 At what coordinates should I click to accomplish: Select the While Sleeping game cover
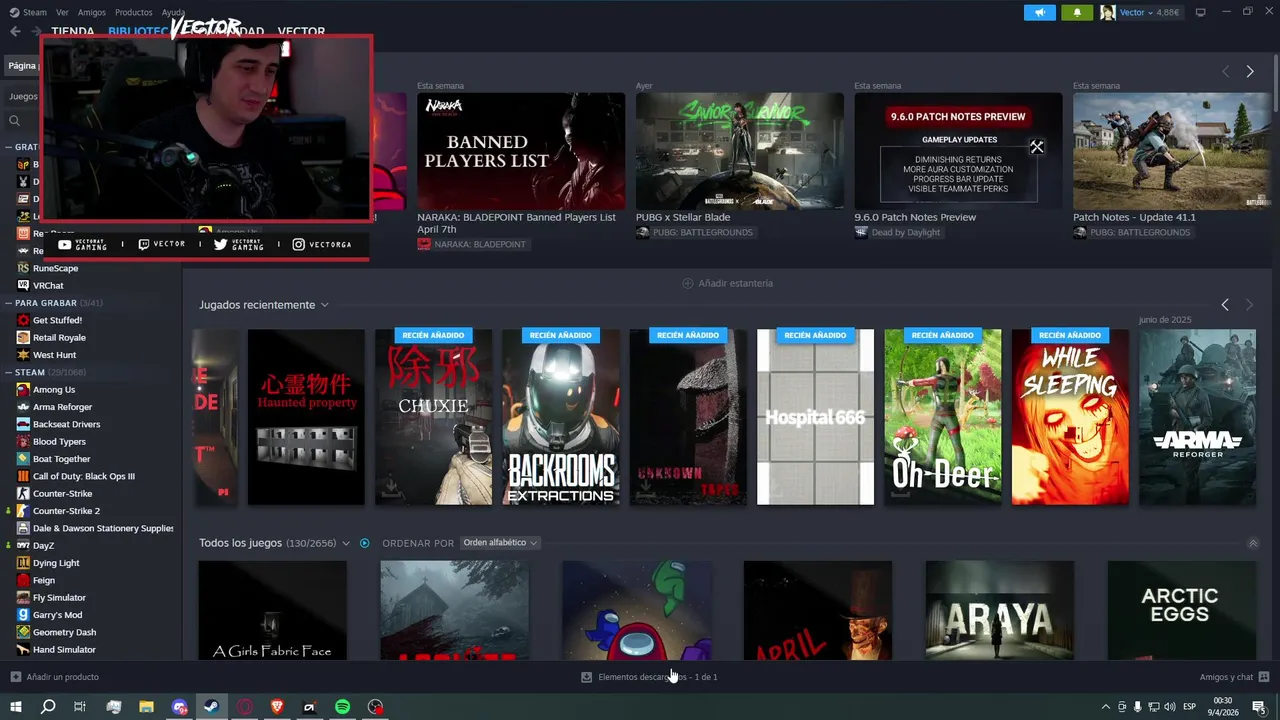coord(1070,417)
